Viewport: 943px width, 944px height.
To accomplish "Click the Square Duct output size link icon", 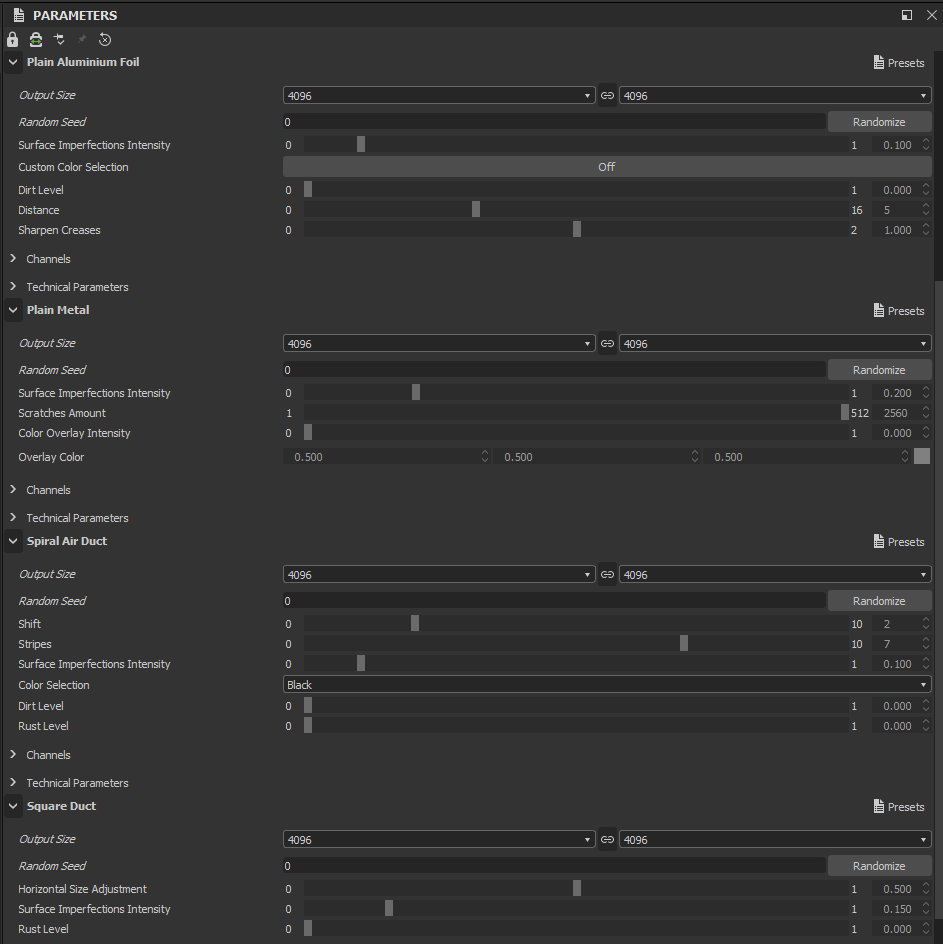I will click(607, 840).
